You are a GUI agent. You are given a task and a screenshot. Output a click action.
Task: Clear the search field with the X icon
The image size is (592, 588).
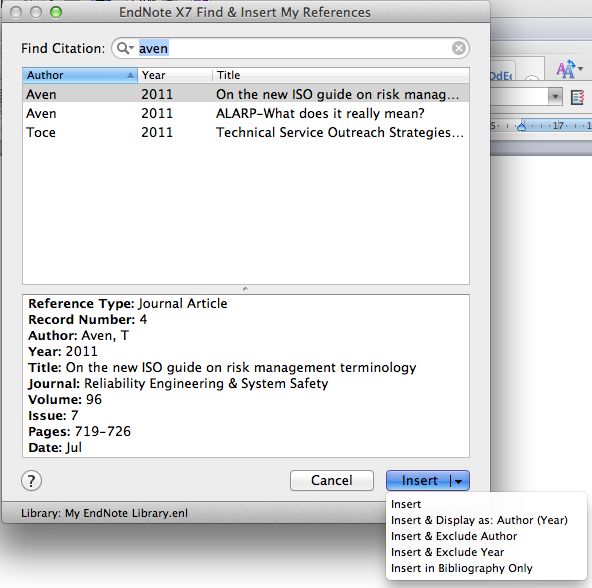point(459,48)
